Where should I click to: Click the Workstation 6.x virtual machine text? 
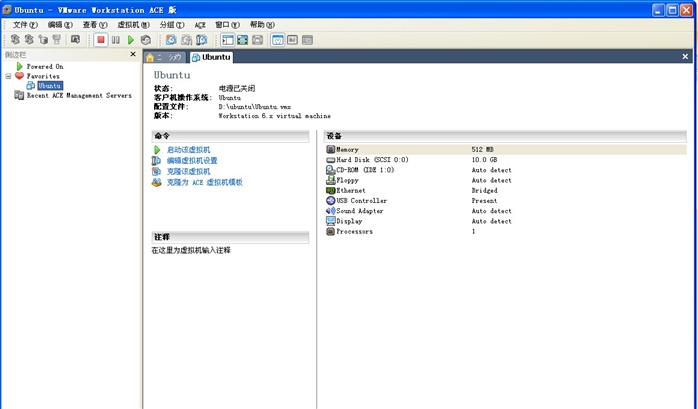click(x=274, y=116)
